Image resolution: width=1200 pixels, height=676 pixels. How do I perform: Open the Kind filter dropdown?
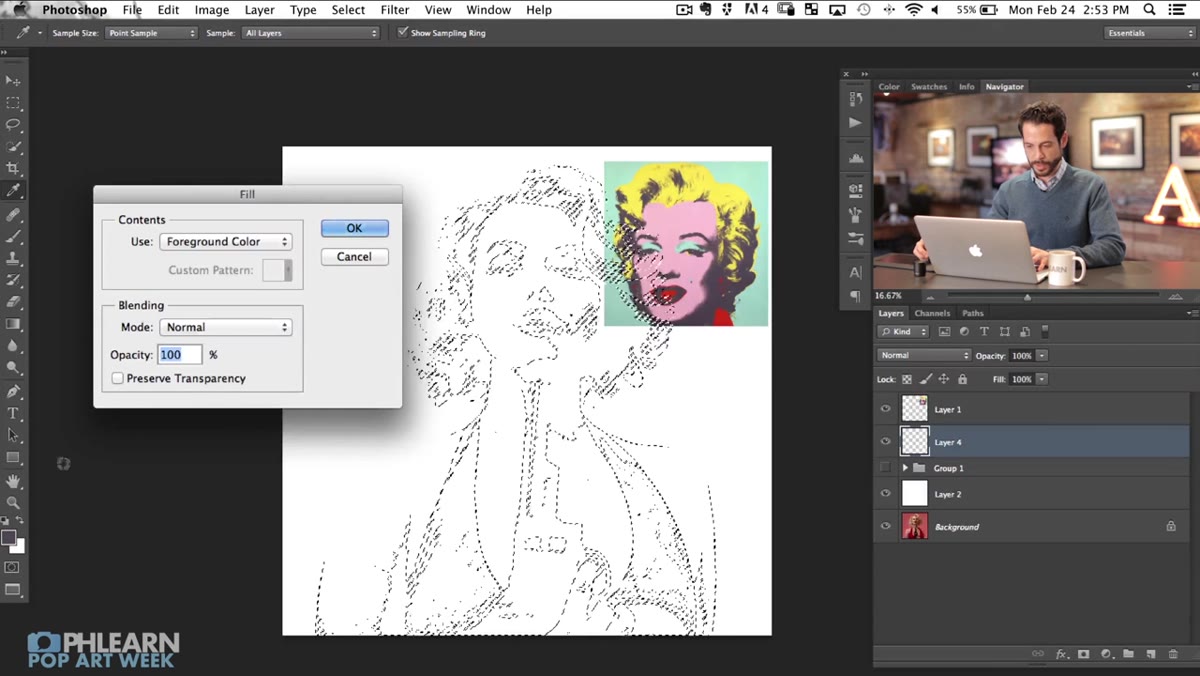(903, 331)
